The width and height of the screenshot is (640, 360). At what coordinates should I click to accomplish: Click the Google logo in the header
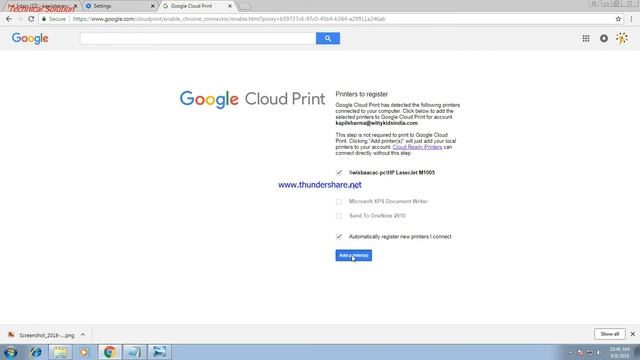(30, 38)
